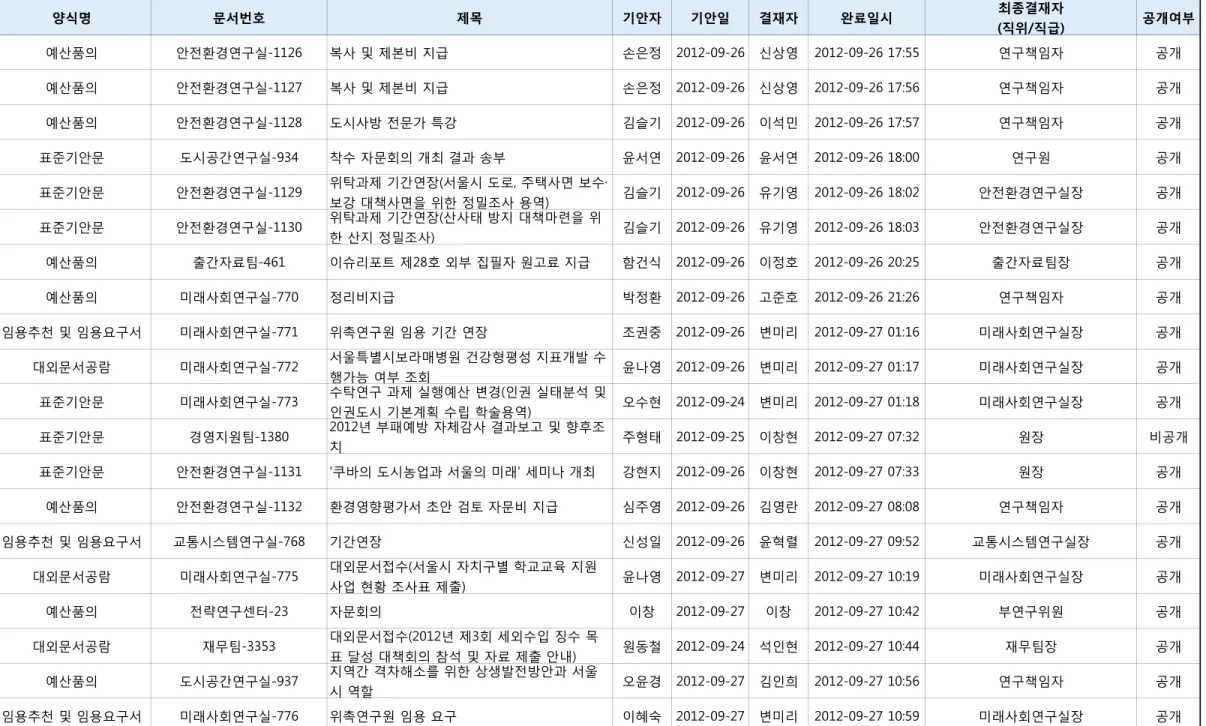Click approver name 이석민
The image size is (1206, 726).
coord(778,123)
